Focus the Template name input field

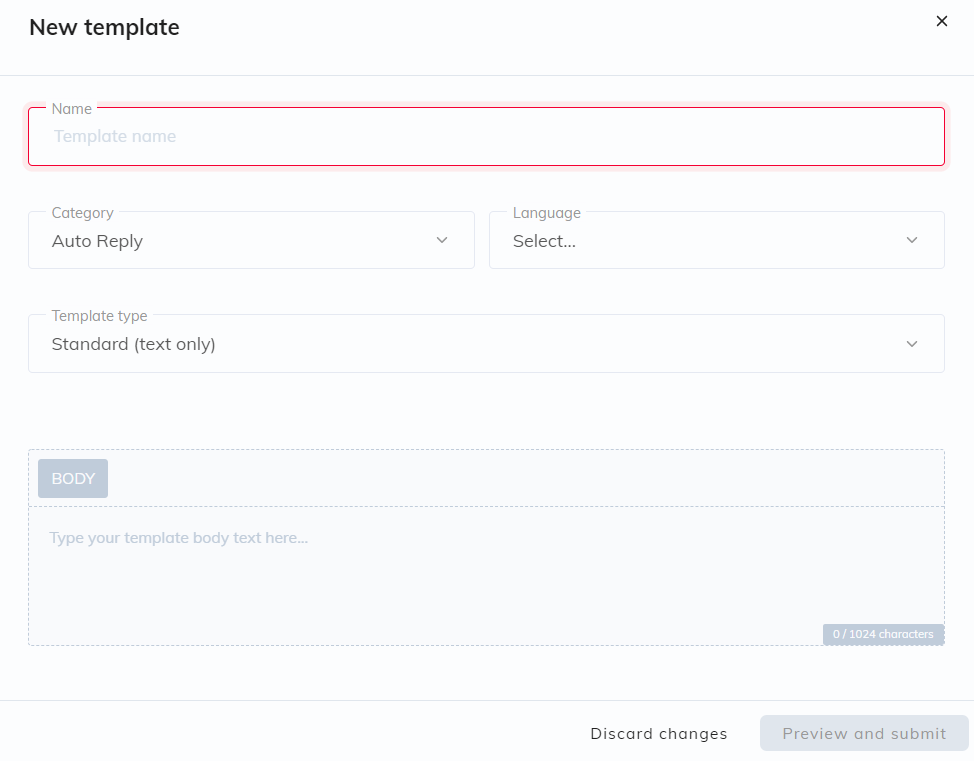tap(486, 137)
